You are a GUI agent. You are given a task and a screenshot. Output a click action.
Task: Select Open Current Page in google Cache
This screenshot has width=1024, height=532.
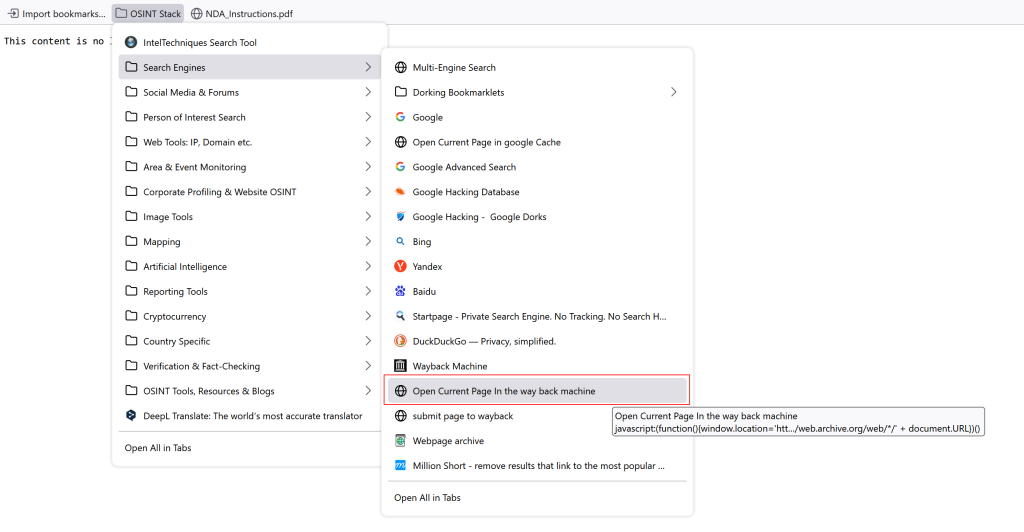coord(537,142)
